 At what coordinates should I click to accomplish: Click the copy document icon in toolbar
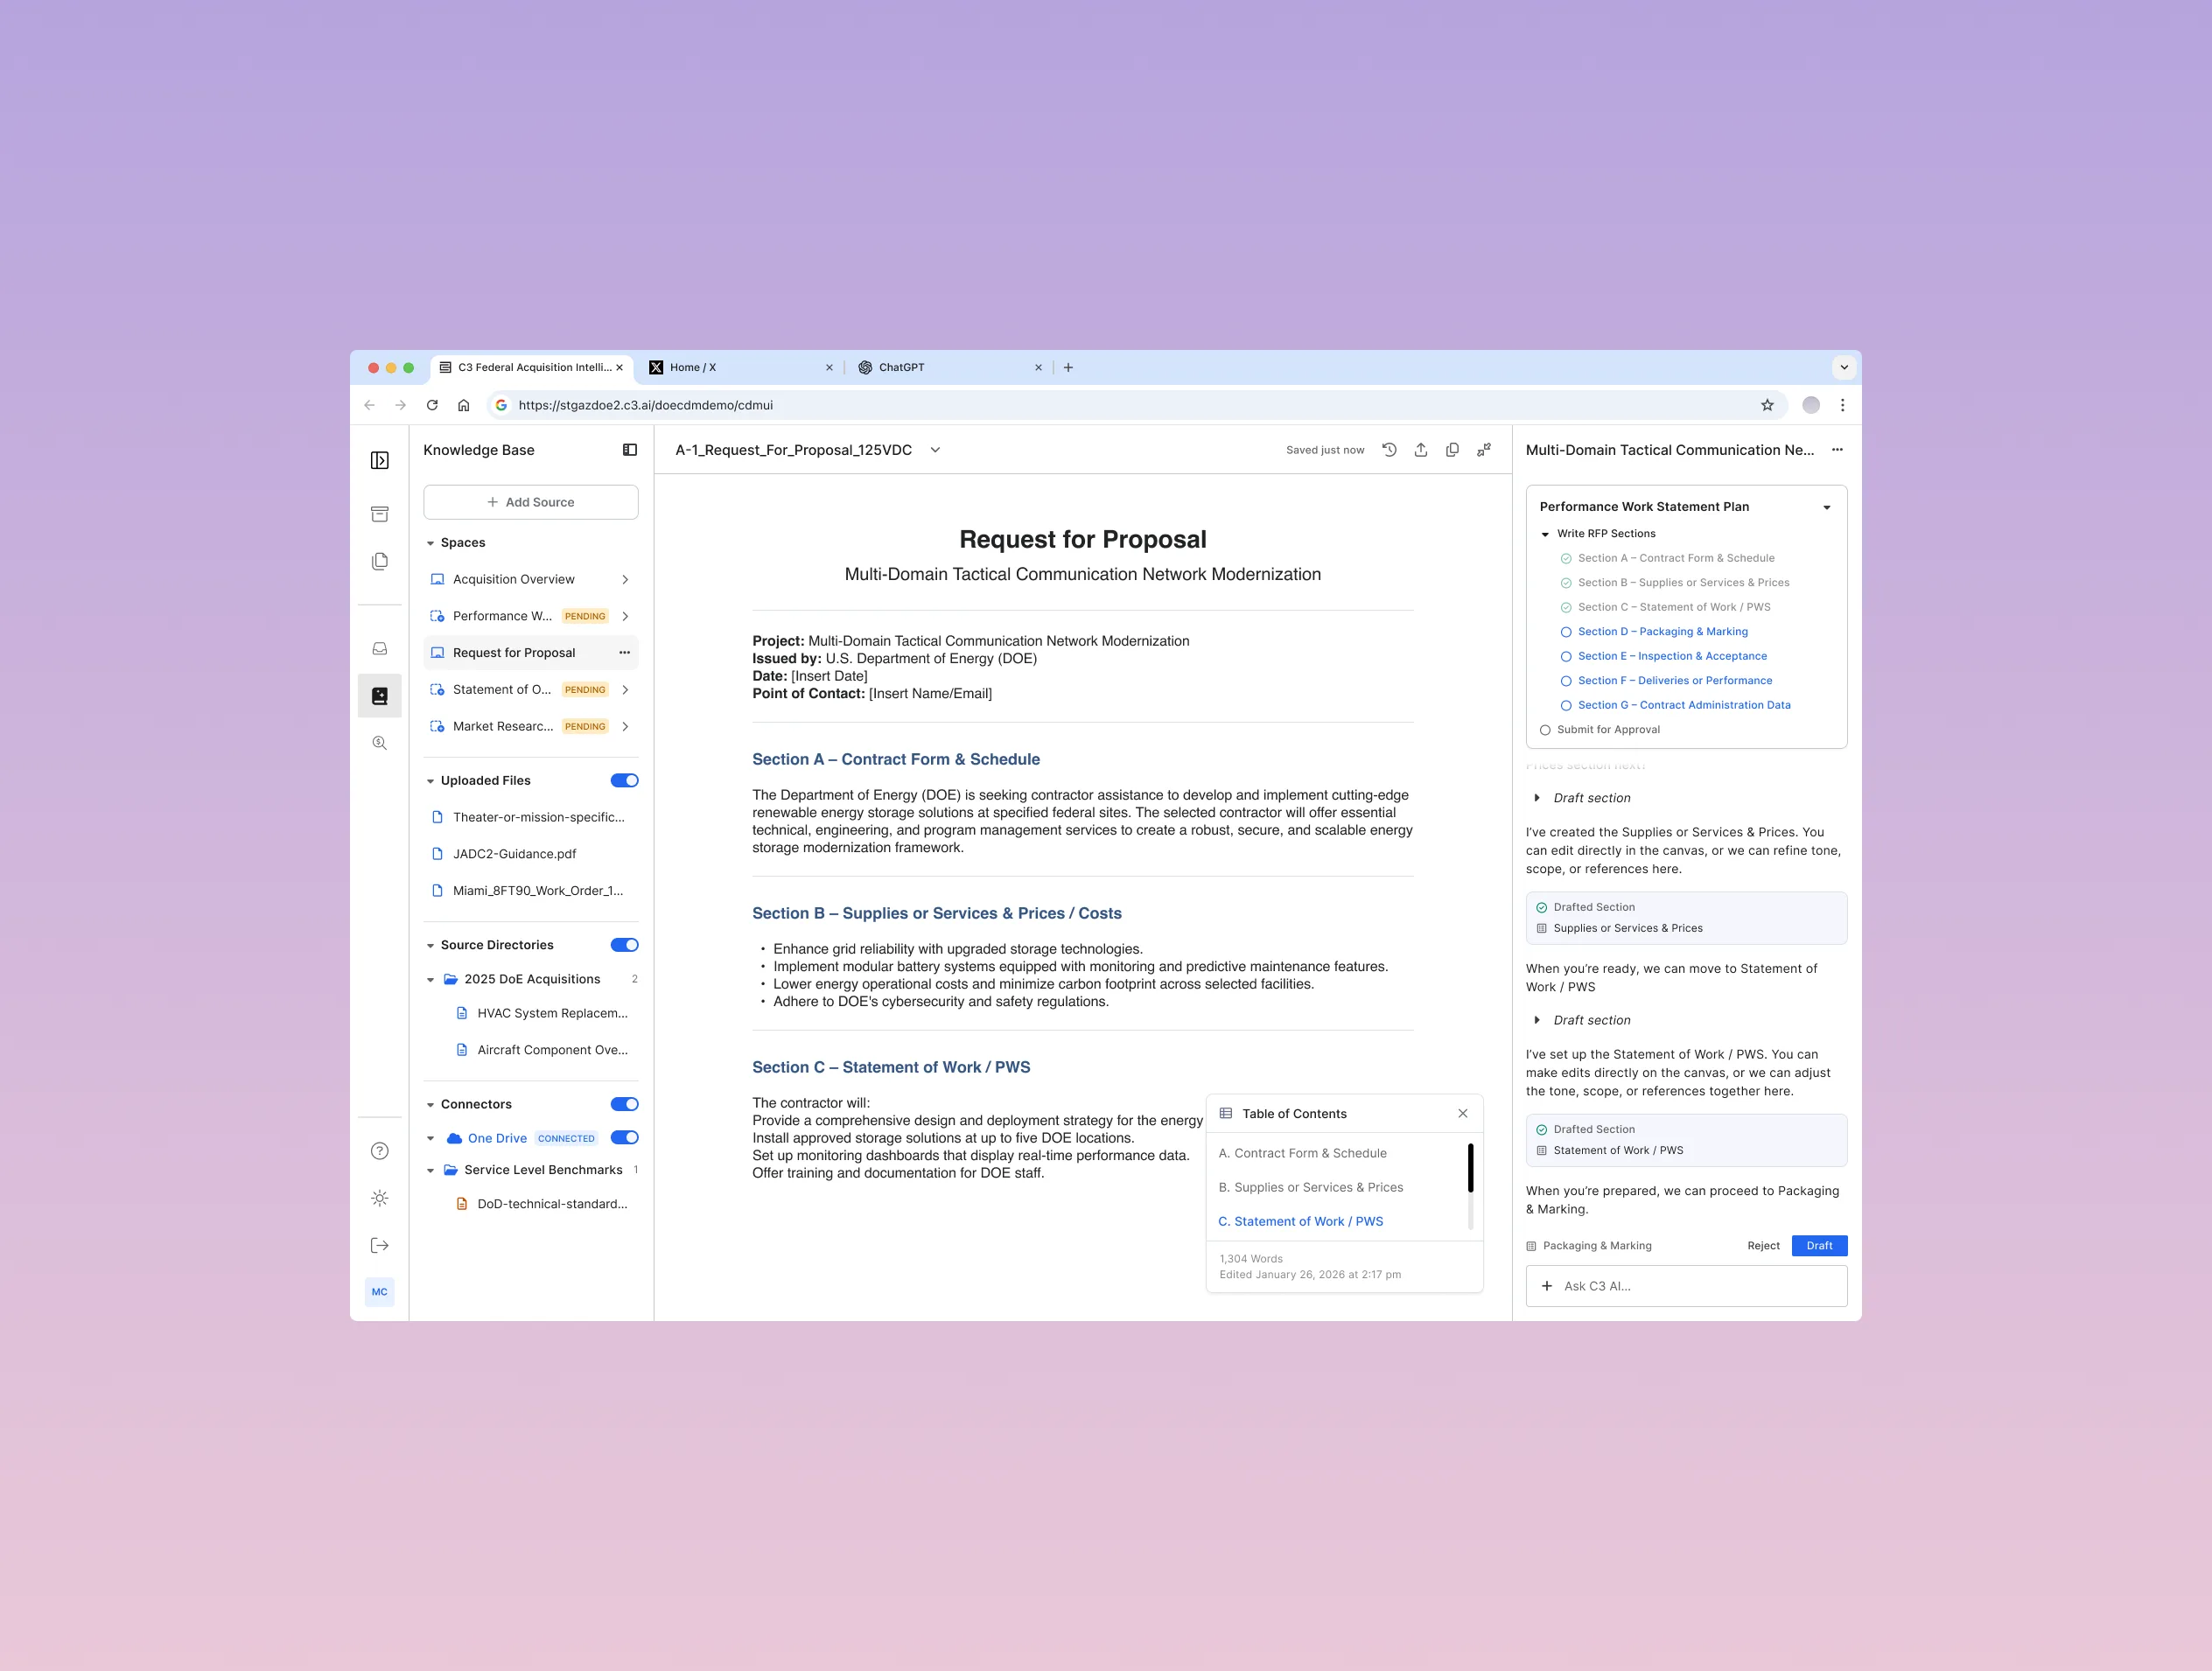(x=1452, y=450)
